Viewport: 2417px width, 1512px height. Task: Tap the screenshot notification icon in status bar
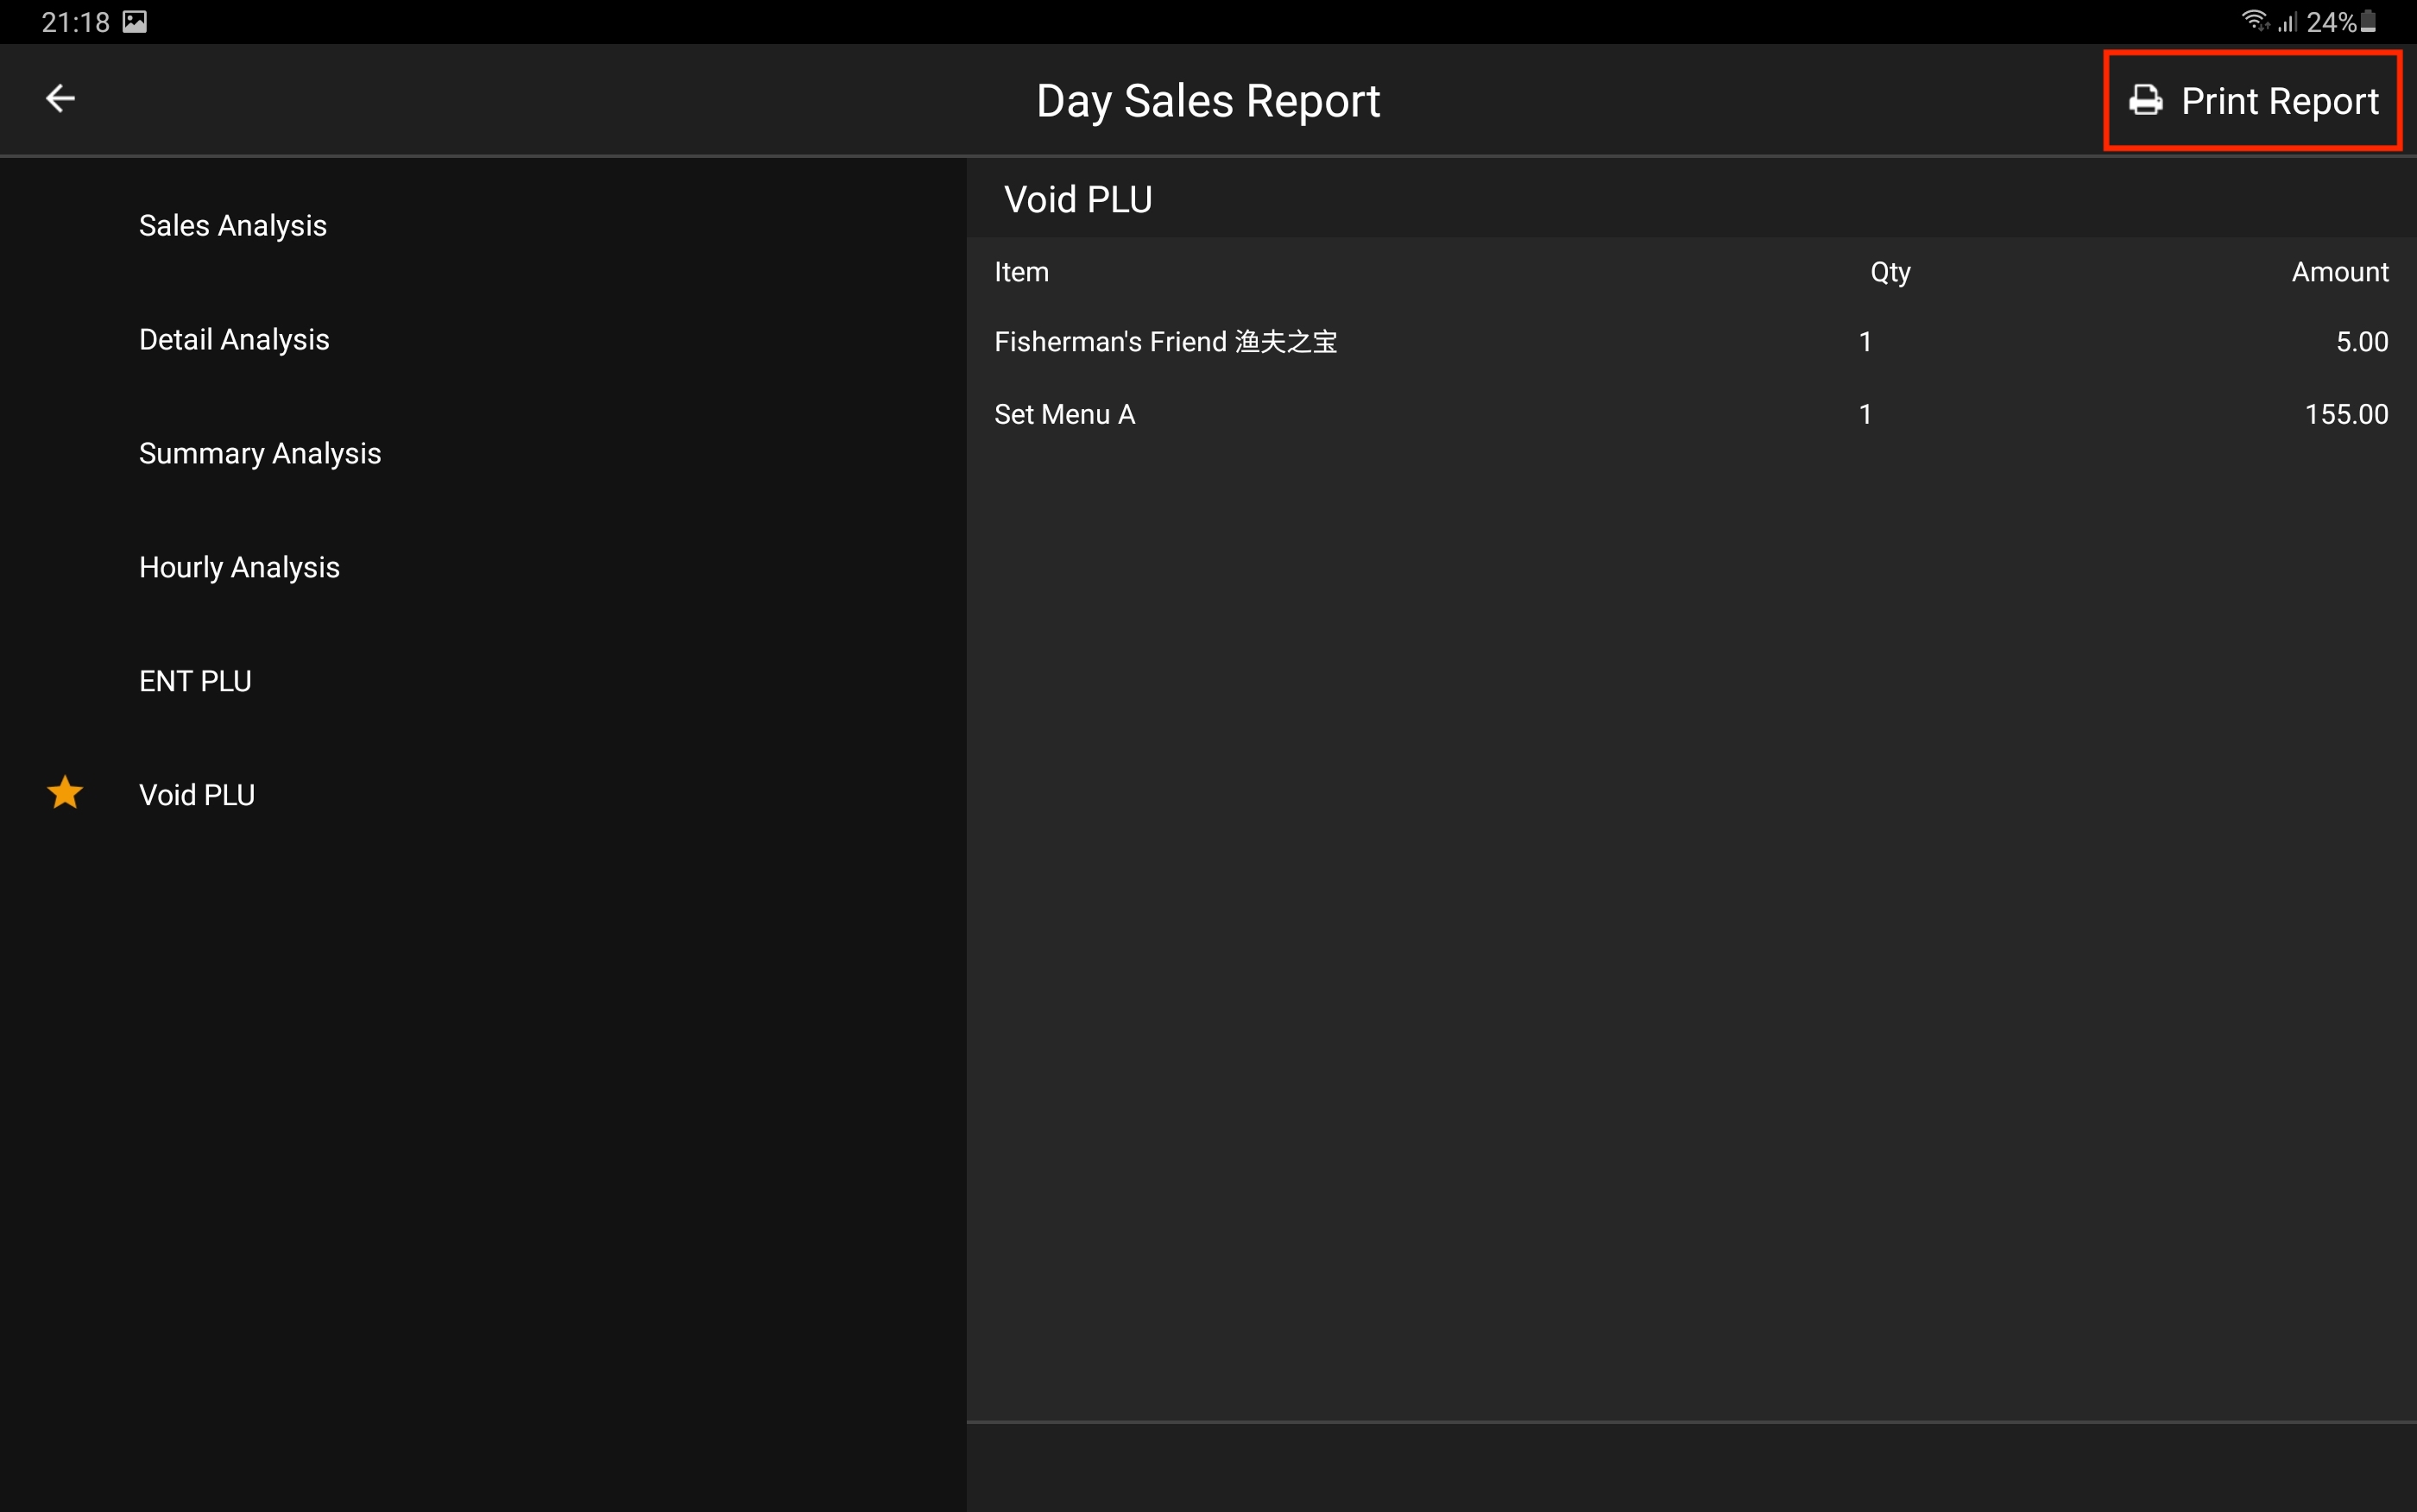[x=135, y=22]
